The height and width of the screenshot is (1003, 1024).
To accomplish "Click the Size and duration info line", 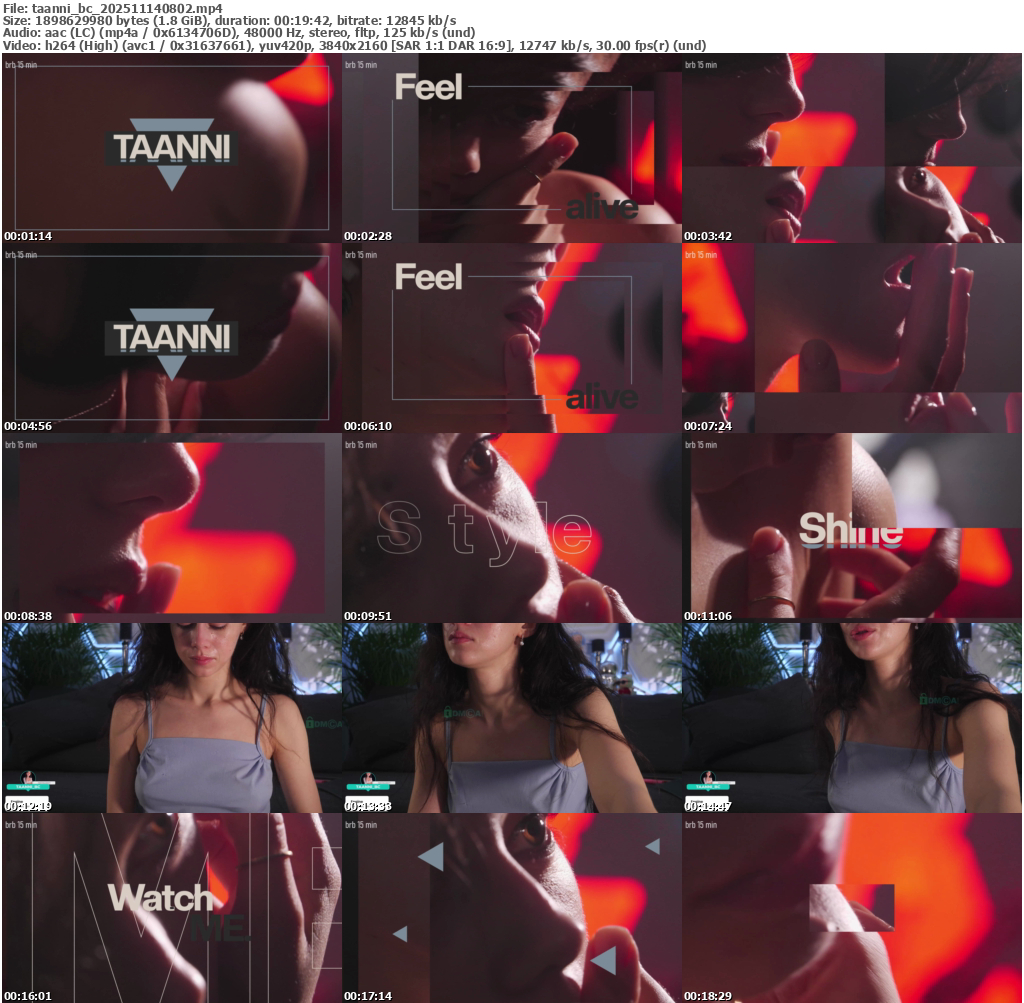I will tap(229, 20).
